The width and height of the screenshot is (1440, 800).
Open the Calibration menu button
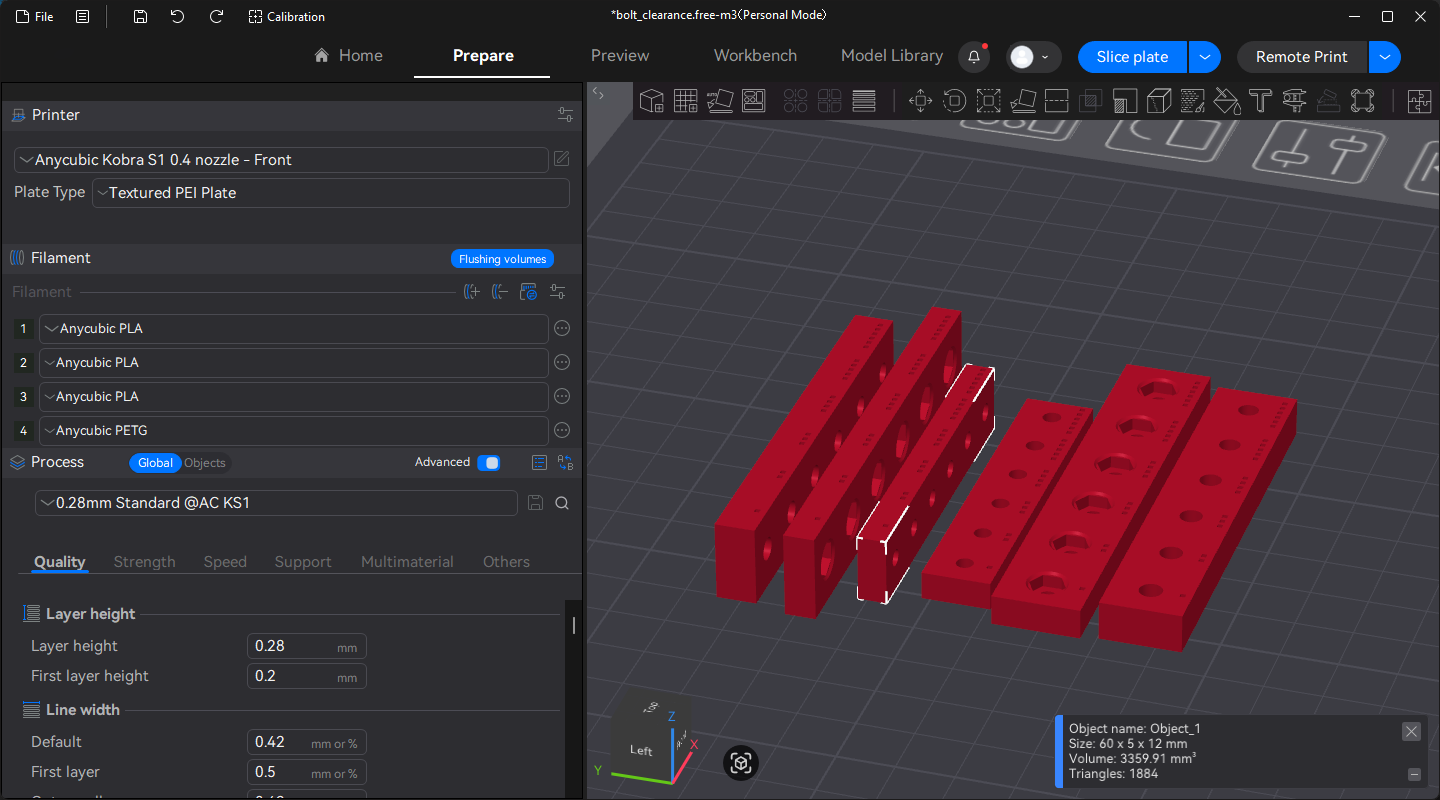click(287, 17)
